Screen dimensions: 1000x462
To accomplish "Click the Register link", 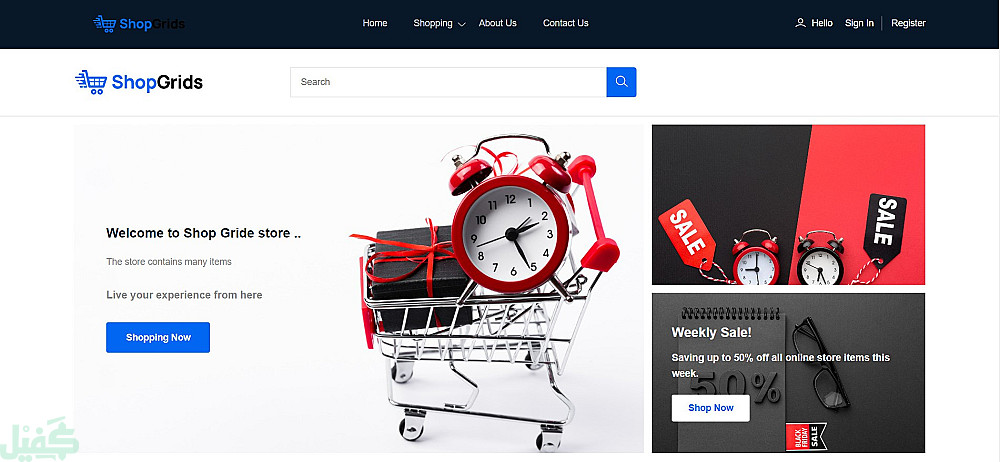I will pyautogui.click(x=908, y=23).
